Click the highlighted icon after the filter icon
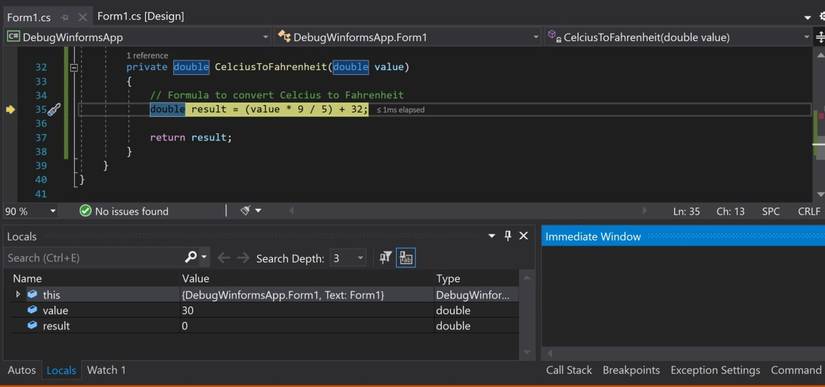The height and width of the screenshot is (387, 825). [406, 258]
